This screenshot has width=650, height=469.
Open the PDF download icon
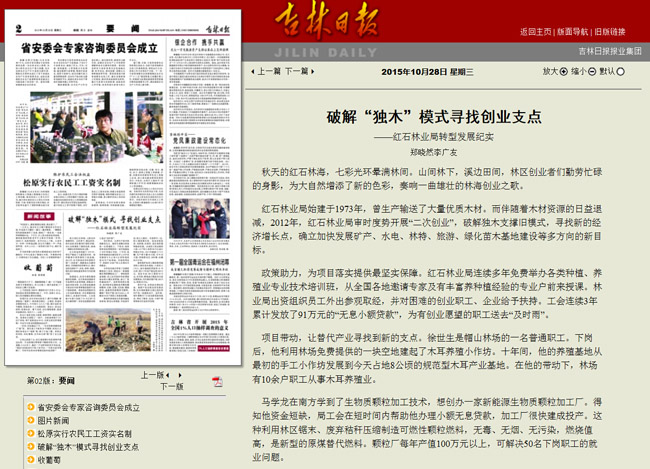coord(216,381)
